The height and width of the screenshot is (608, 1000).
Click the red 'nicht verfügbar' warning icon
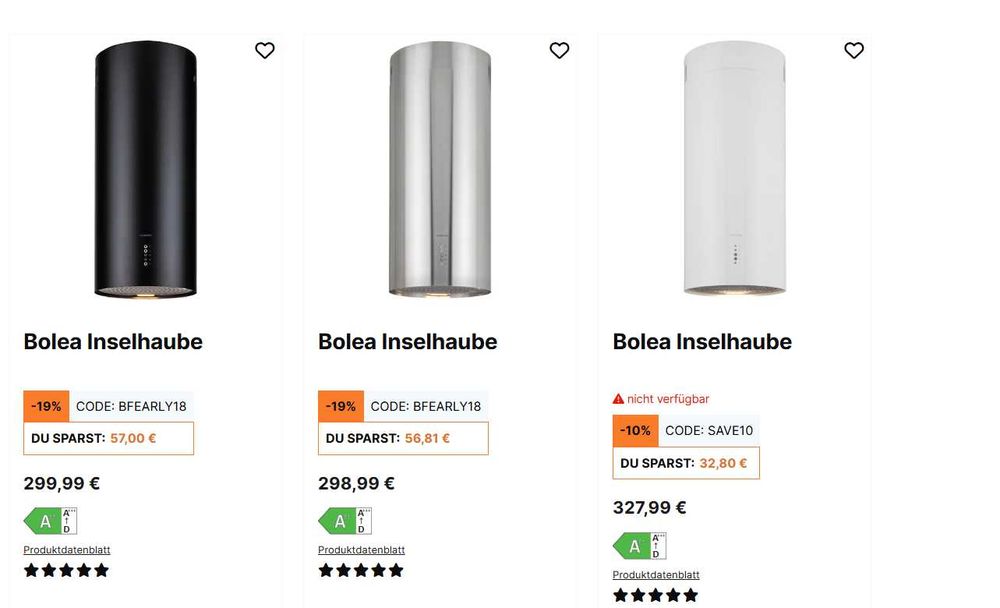click(x=618, y=399)
